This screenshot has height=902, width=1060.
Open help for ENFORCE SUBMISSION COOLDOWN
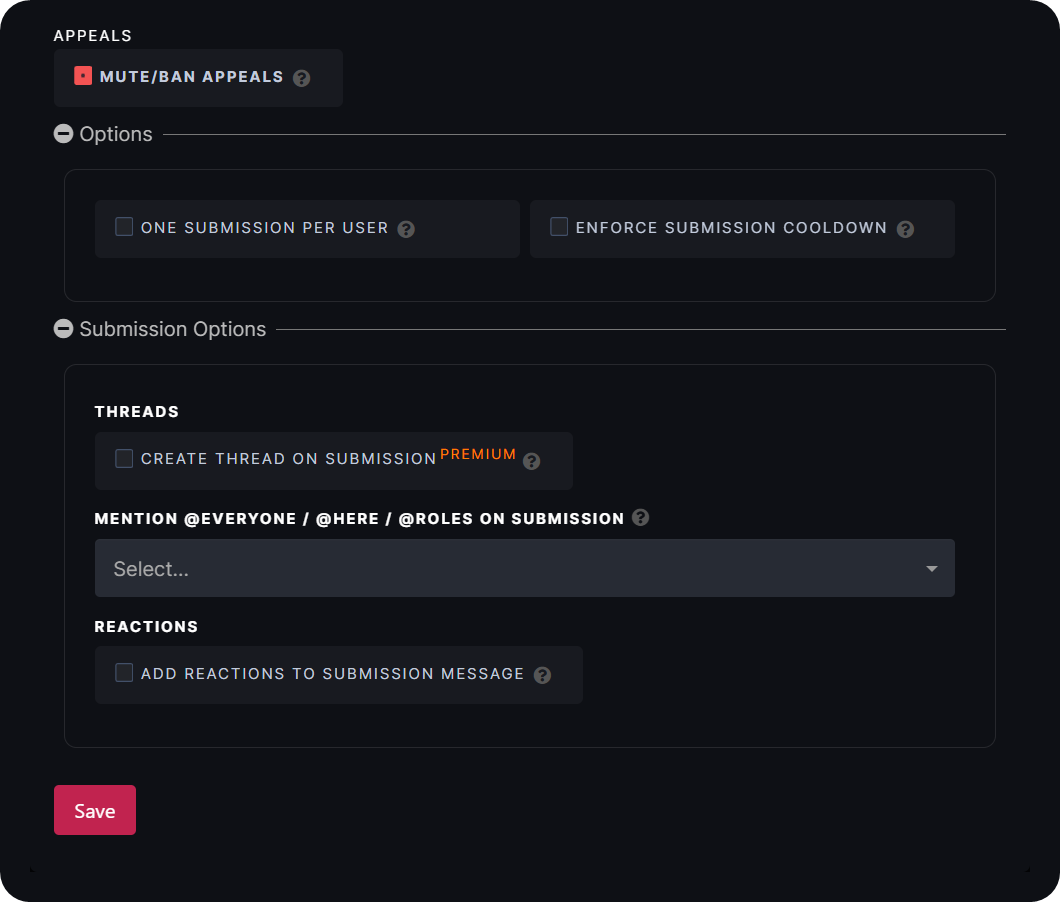point(905,229)
